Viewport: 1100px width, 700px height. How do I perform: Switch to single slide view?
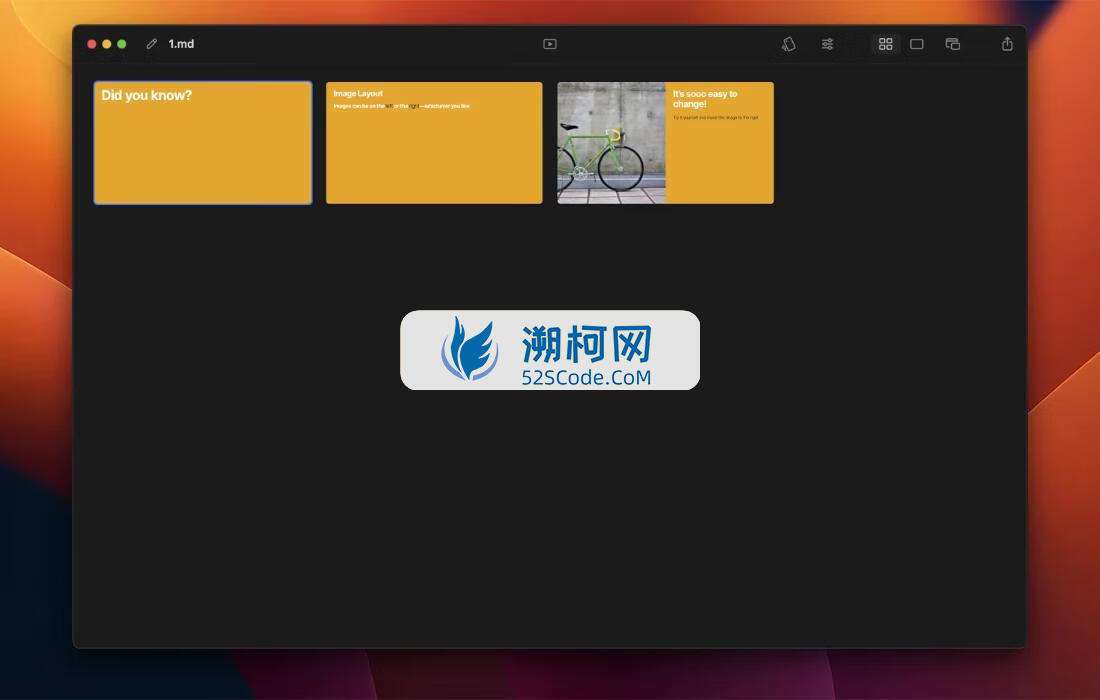click(x=917, y=44)
